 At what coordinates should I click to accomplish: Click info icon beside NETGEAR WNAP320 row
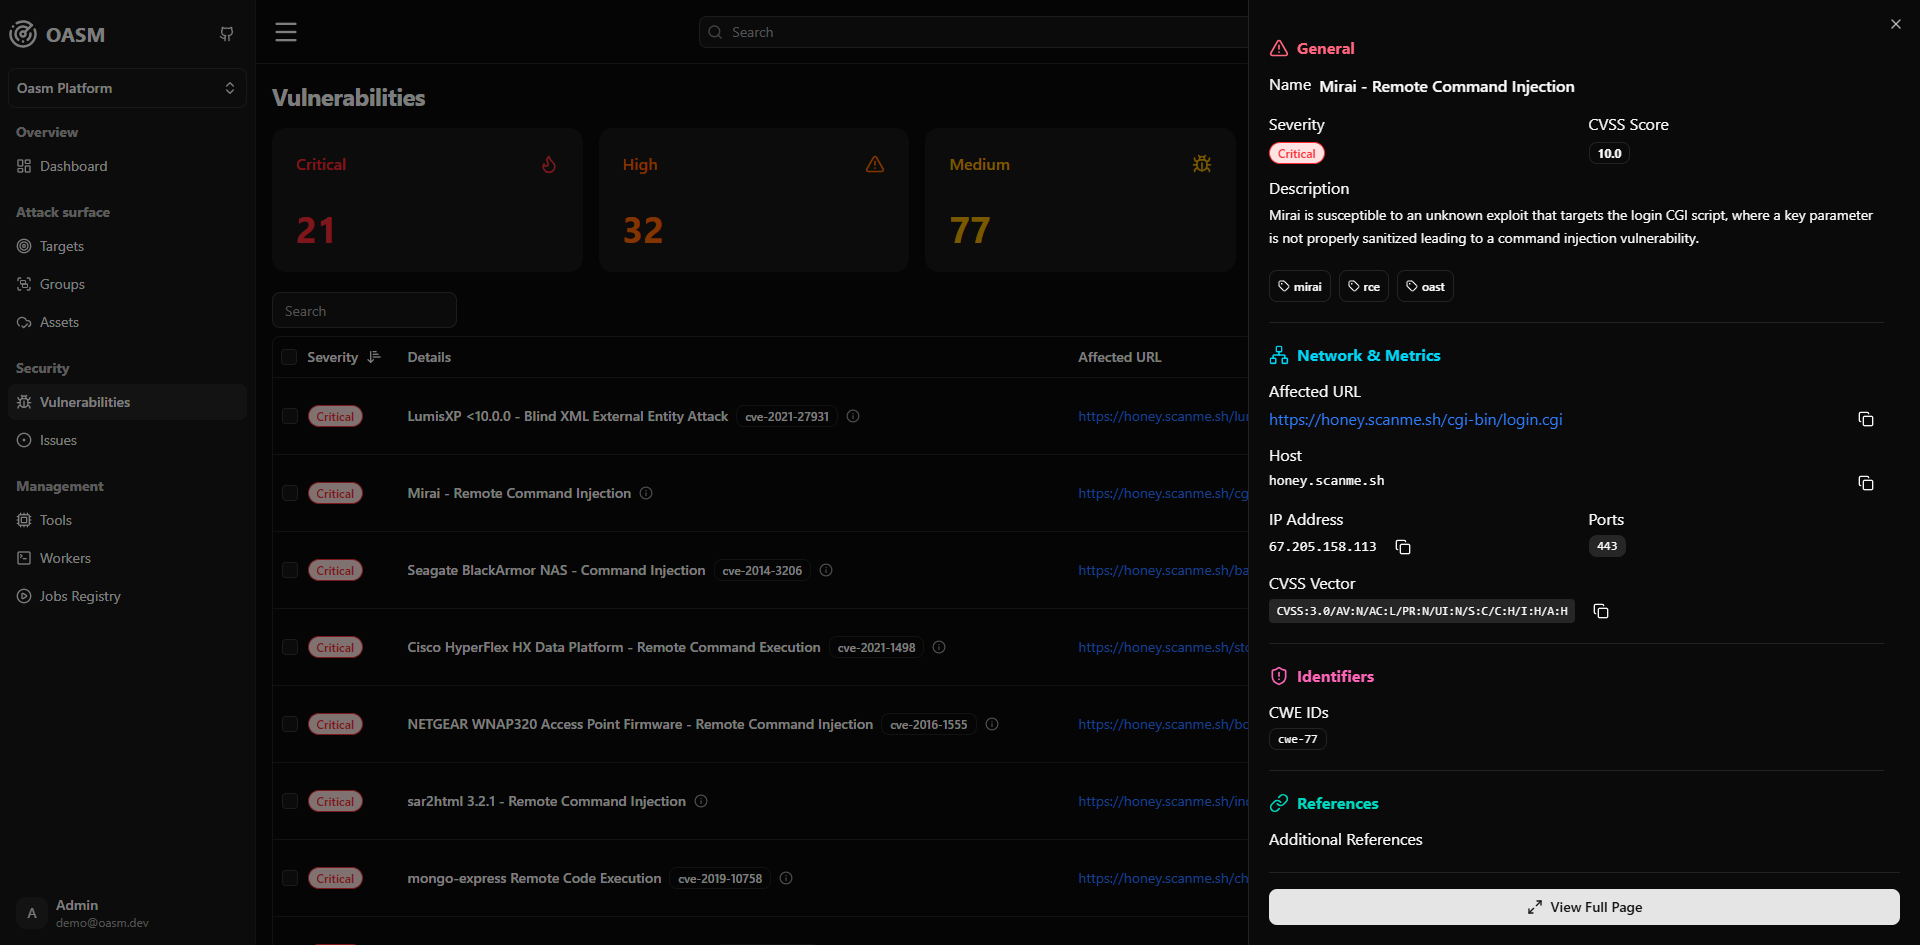pos(992,724)
